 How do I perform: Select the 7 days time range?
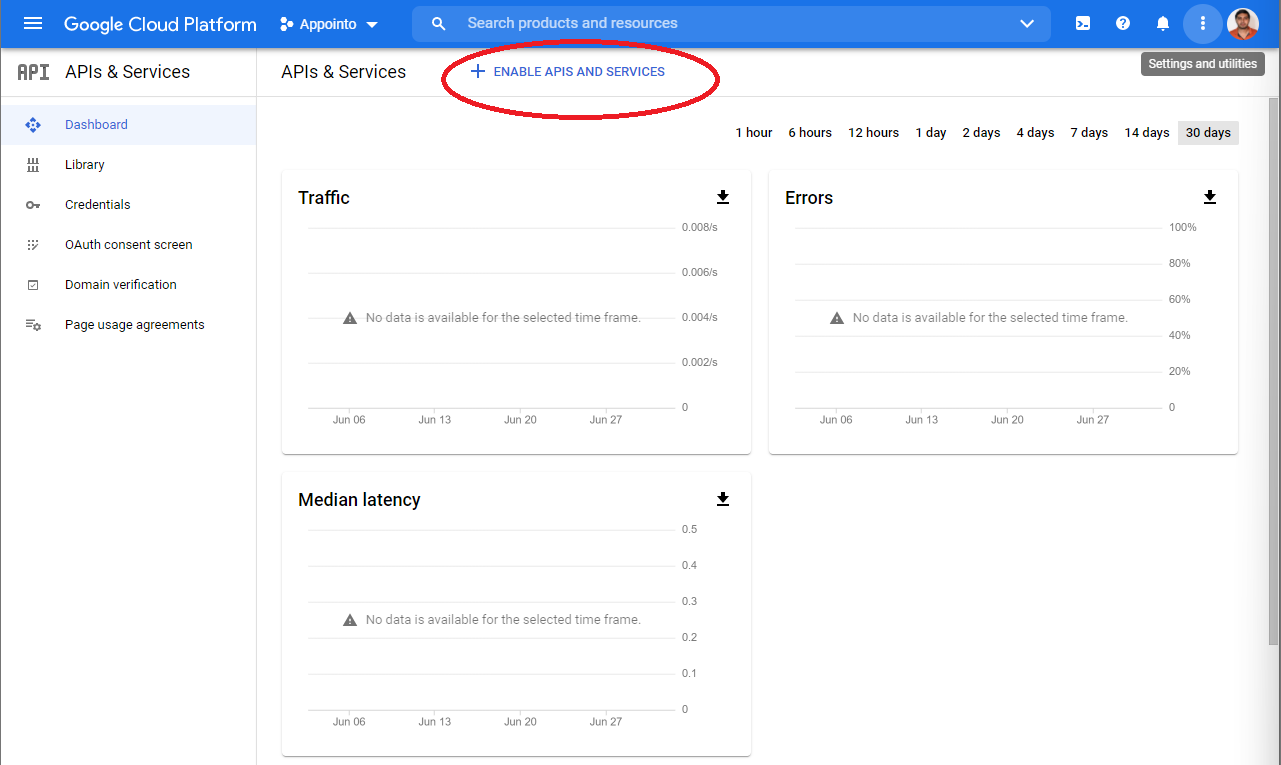(1089, 133)
